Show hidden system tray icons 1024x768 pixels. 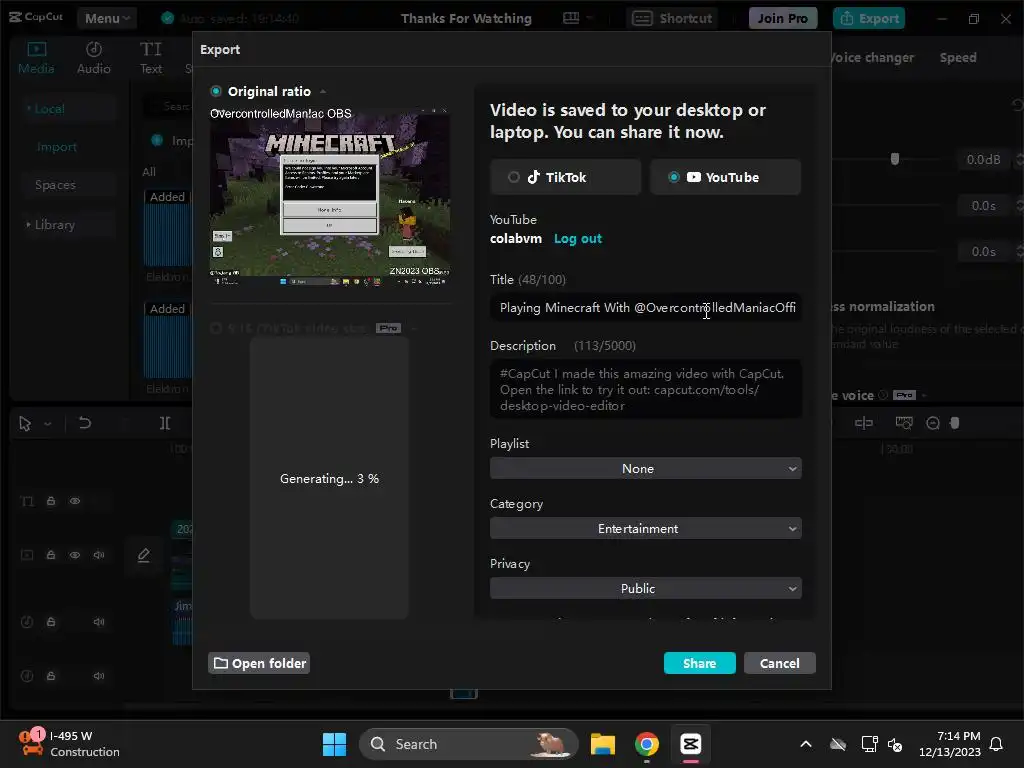[806, 744]
